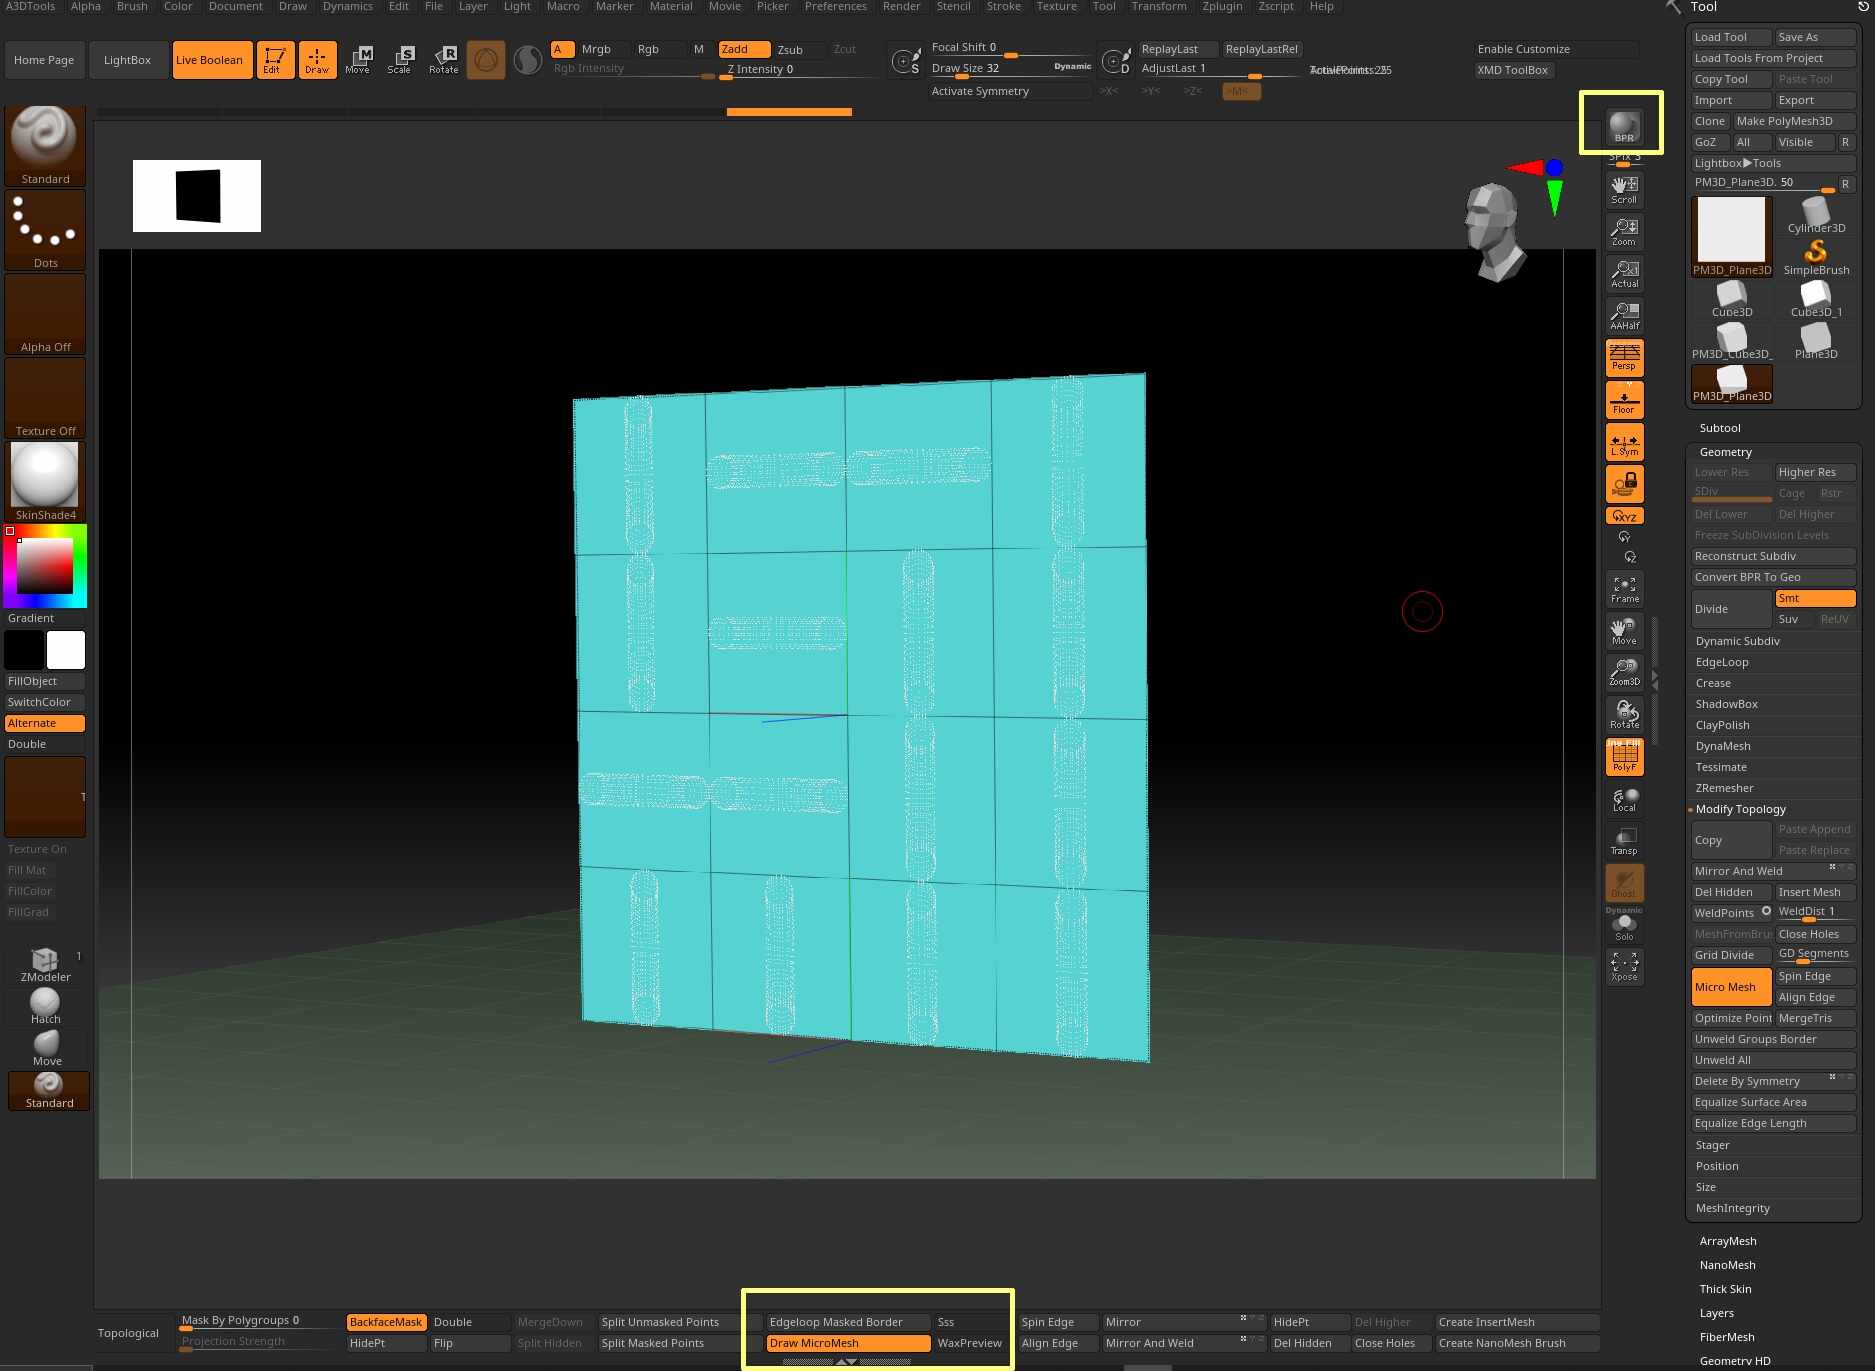Turn off the BackfaceMask option
The height and width of the screenshot is (1371, 1875).
[386, 1322]
